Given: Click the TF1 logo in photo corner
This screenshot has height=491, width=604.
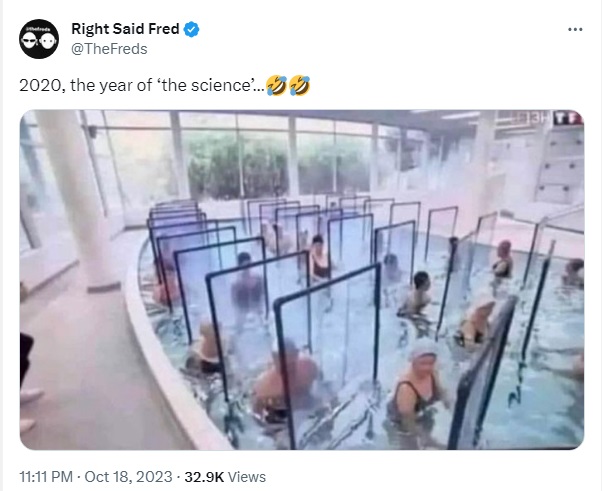Looking at the screenshot, I should coord(568,118).
